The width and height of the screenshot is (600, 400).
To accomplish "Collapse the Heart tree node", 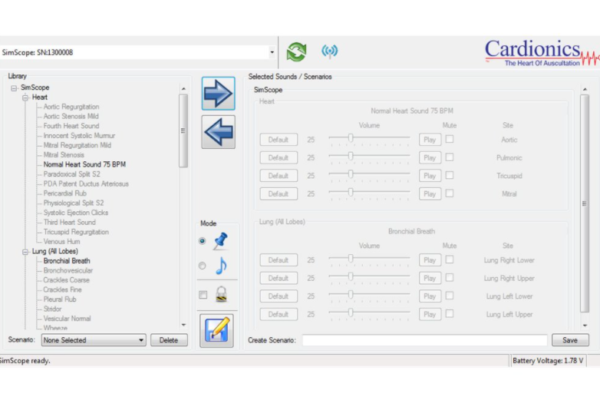I will (25, 98).
